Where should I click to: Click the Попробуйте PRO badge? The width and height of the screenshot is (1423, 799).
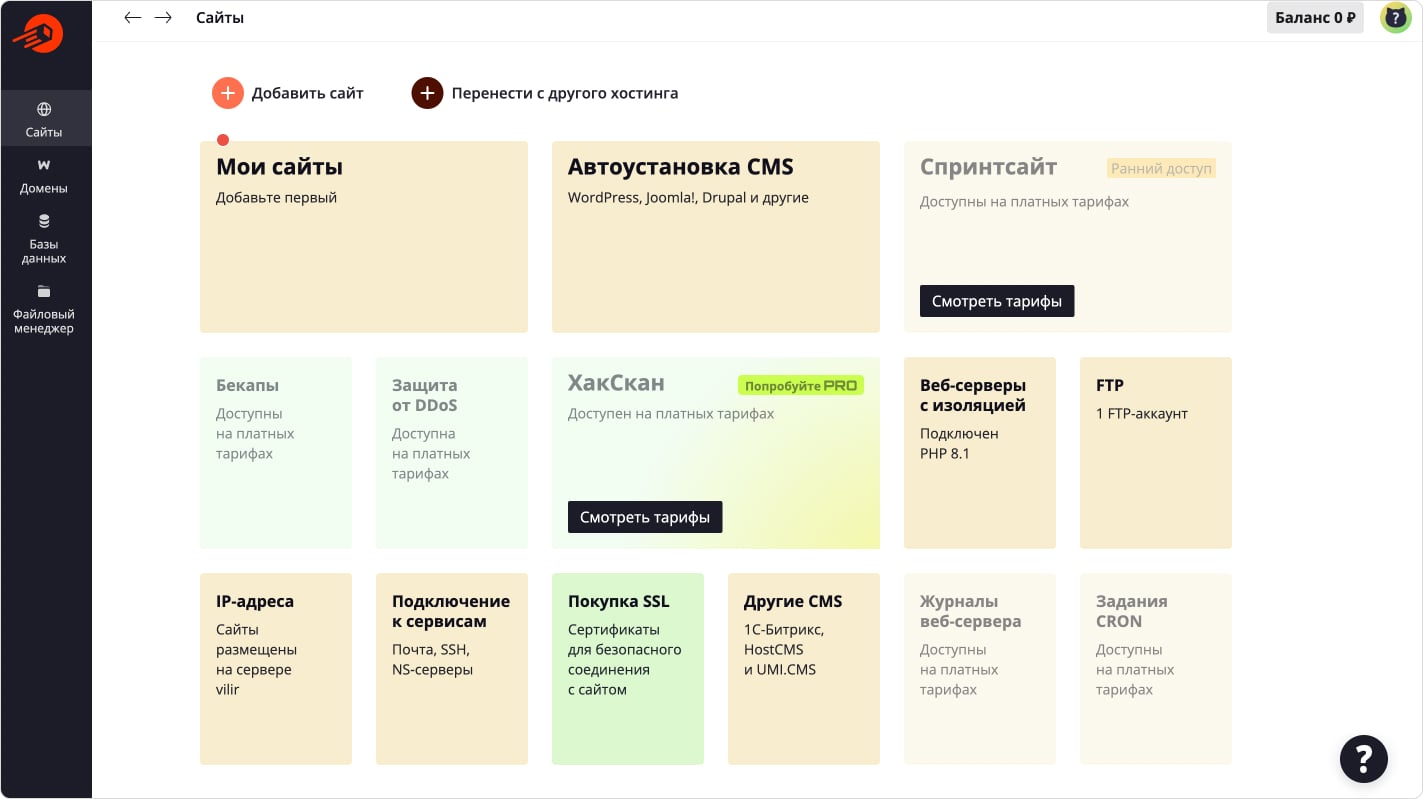point(800,384)
